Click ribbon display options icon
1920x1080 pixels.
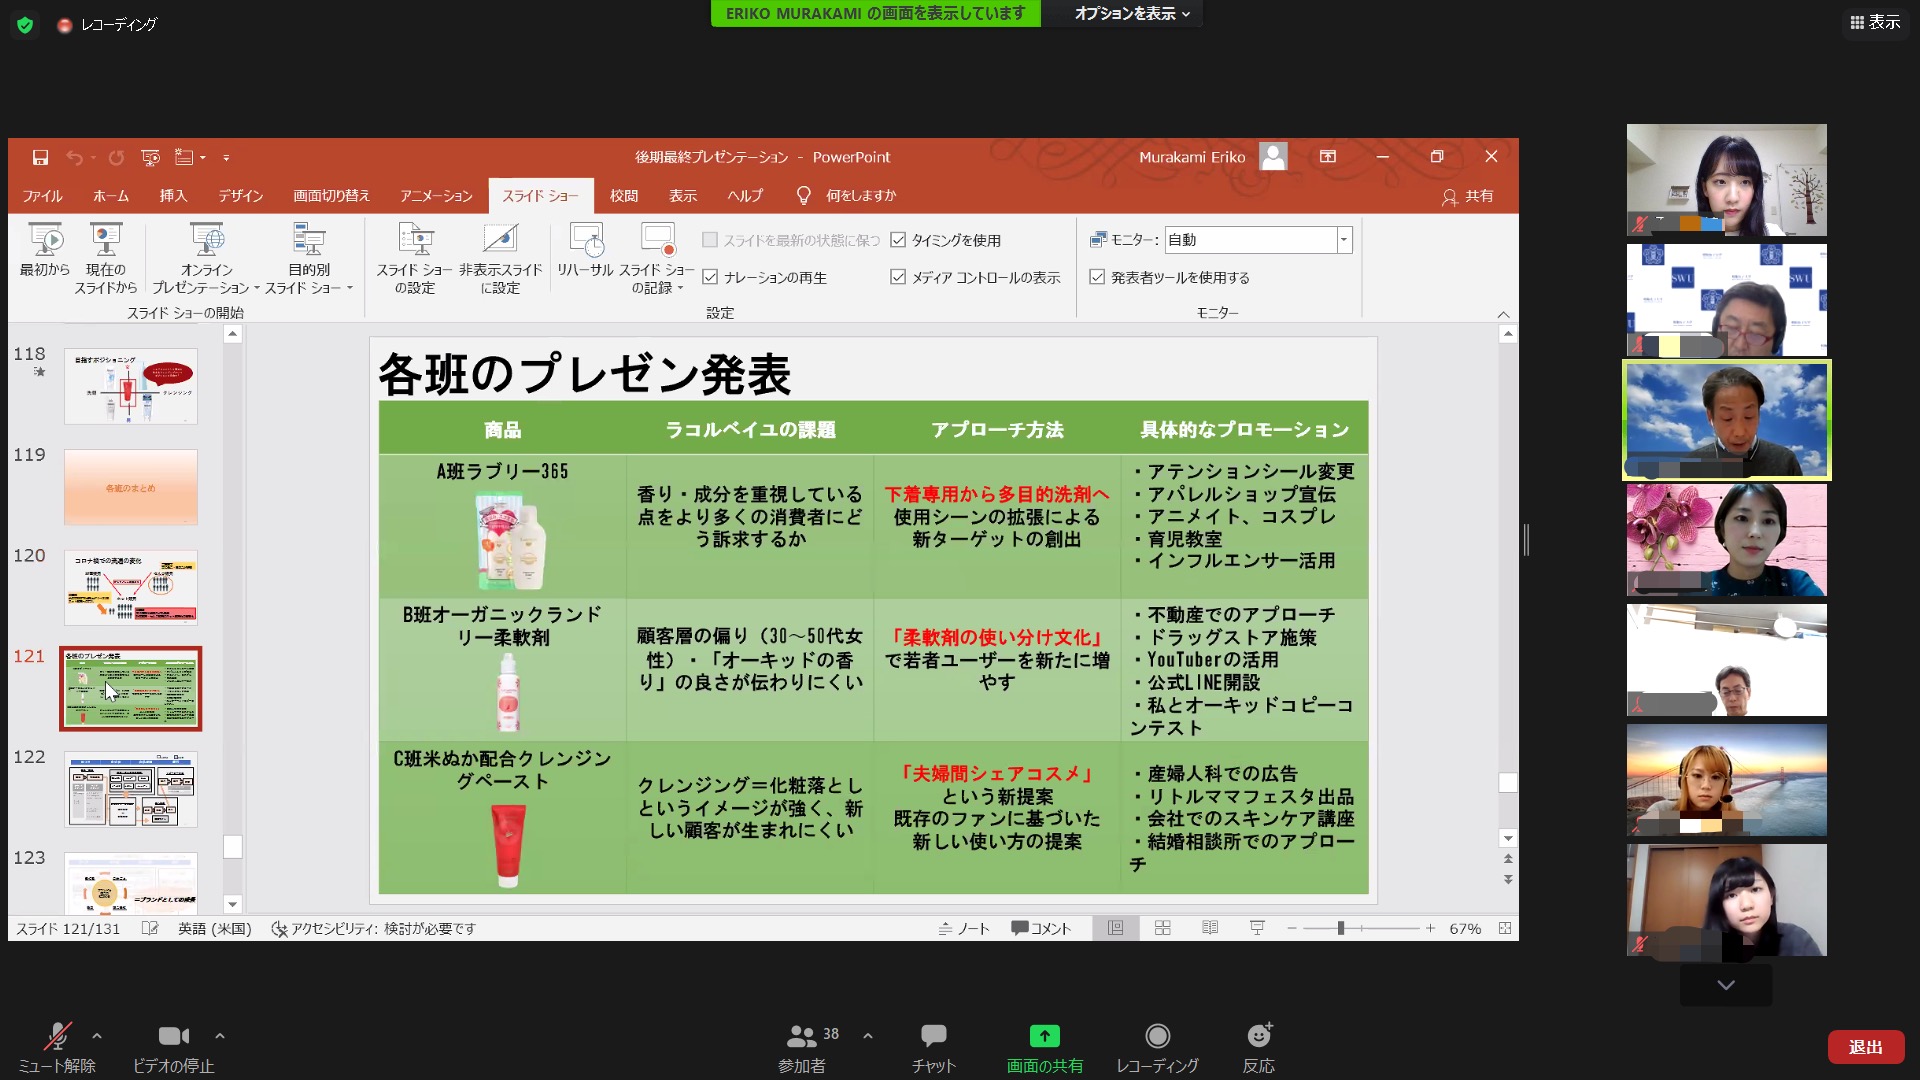1327,157
